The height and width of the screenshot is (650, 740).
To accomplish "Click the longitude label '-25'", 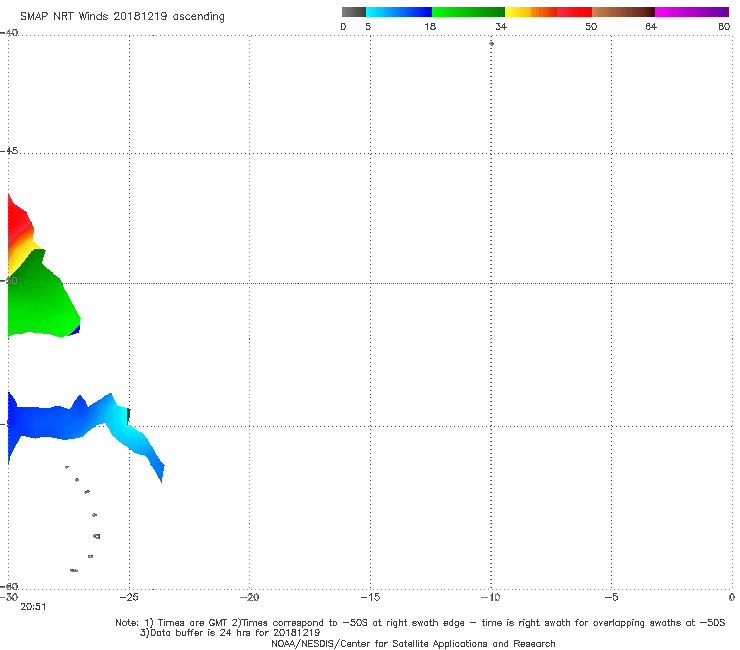I will pyautogui.click(x=129, y=597).
